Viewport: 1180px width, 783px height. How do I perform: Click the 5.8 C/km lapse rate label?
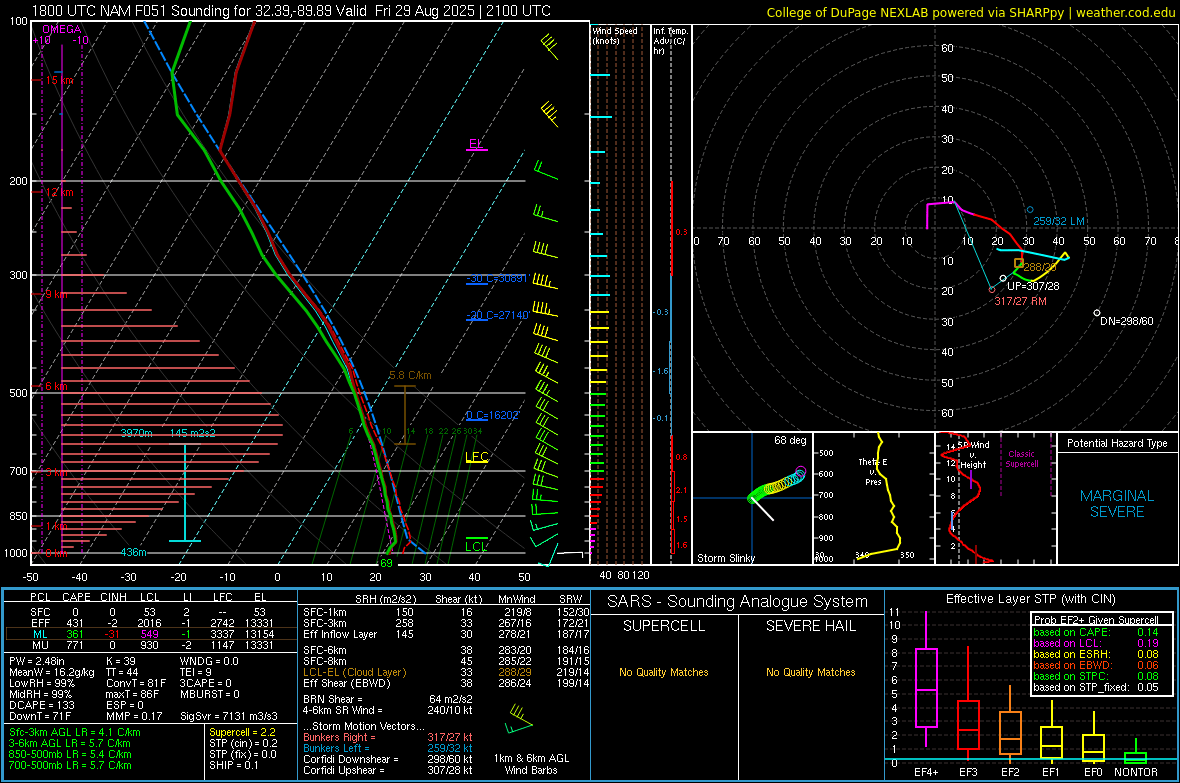click(x=410, y=375)
